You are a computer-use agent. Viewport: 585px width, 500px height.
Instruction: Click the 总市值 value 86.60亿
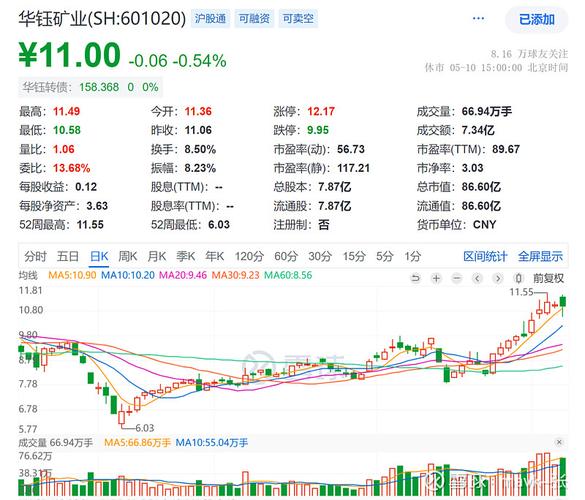coord(481,187)
